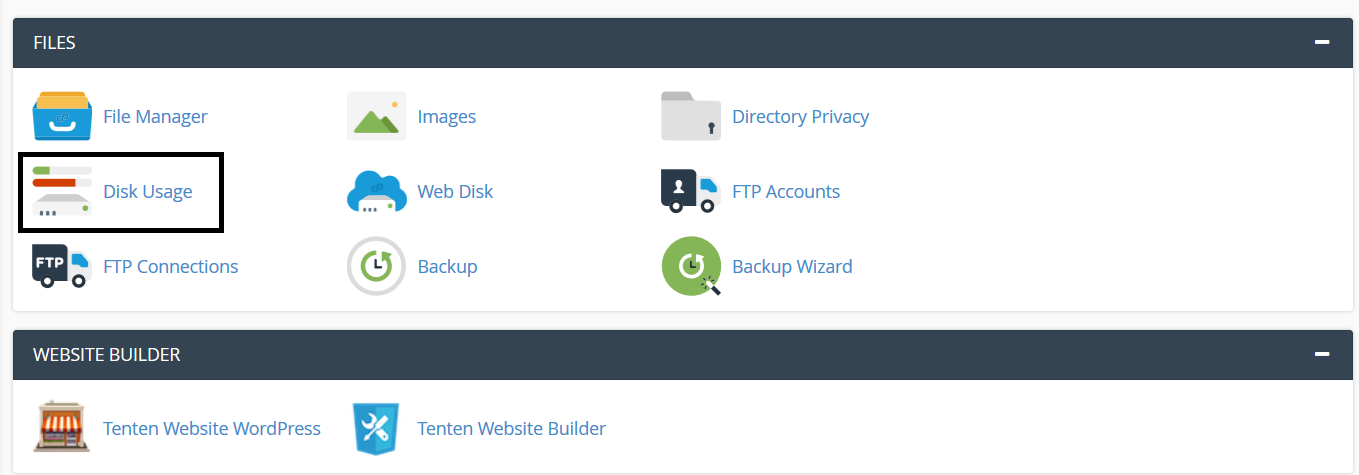Image resolution: width=1359 pixels, height=475 pixels.
Task: Collapse the FILES section
Action: (x=1322, y=43)
